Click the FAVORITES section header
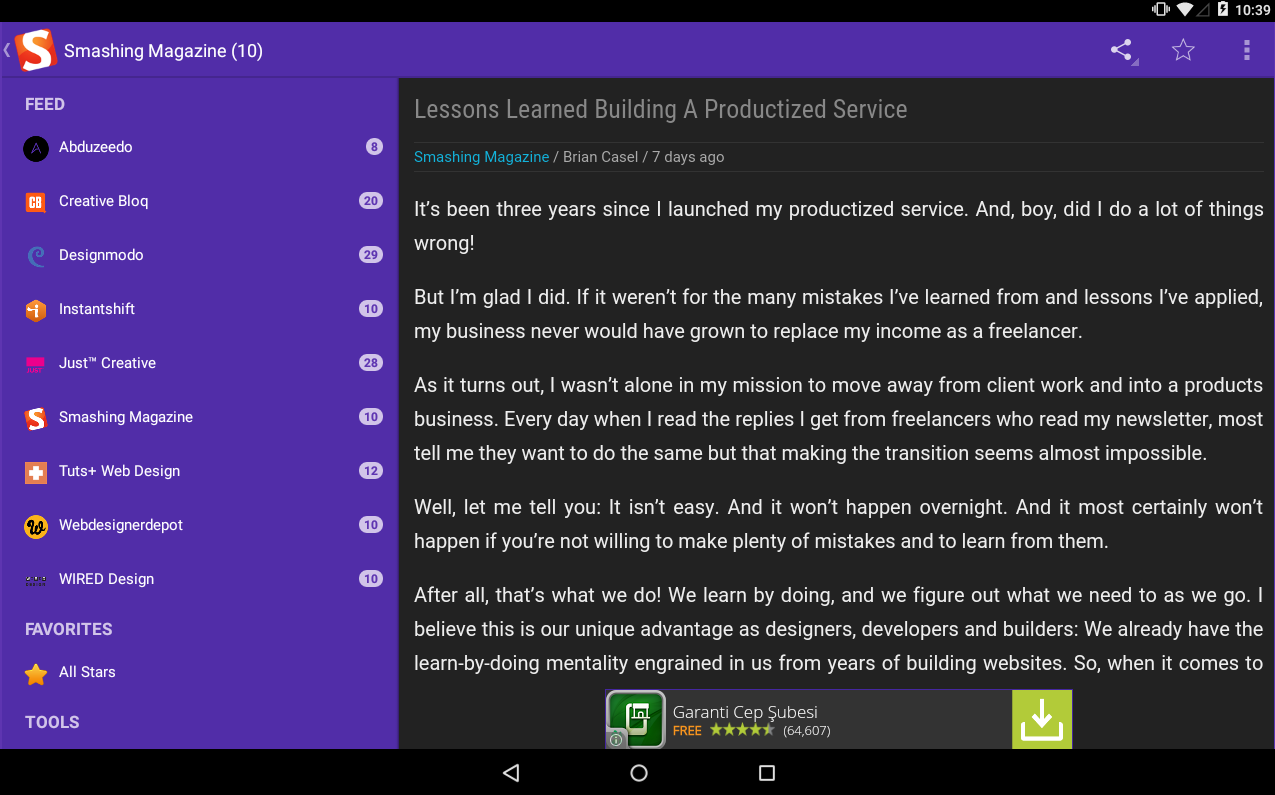This screenshot has height=795, width=1275. pos(69,629)
